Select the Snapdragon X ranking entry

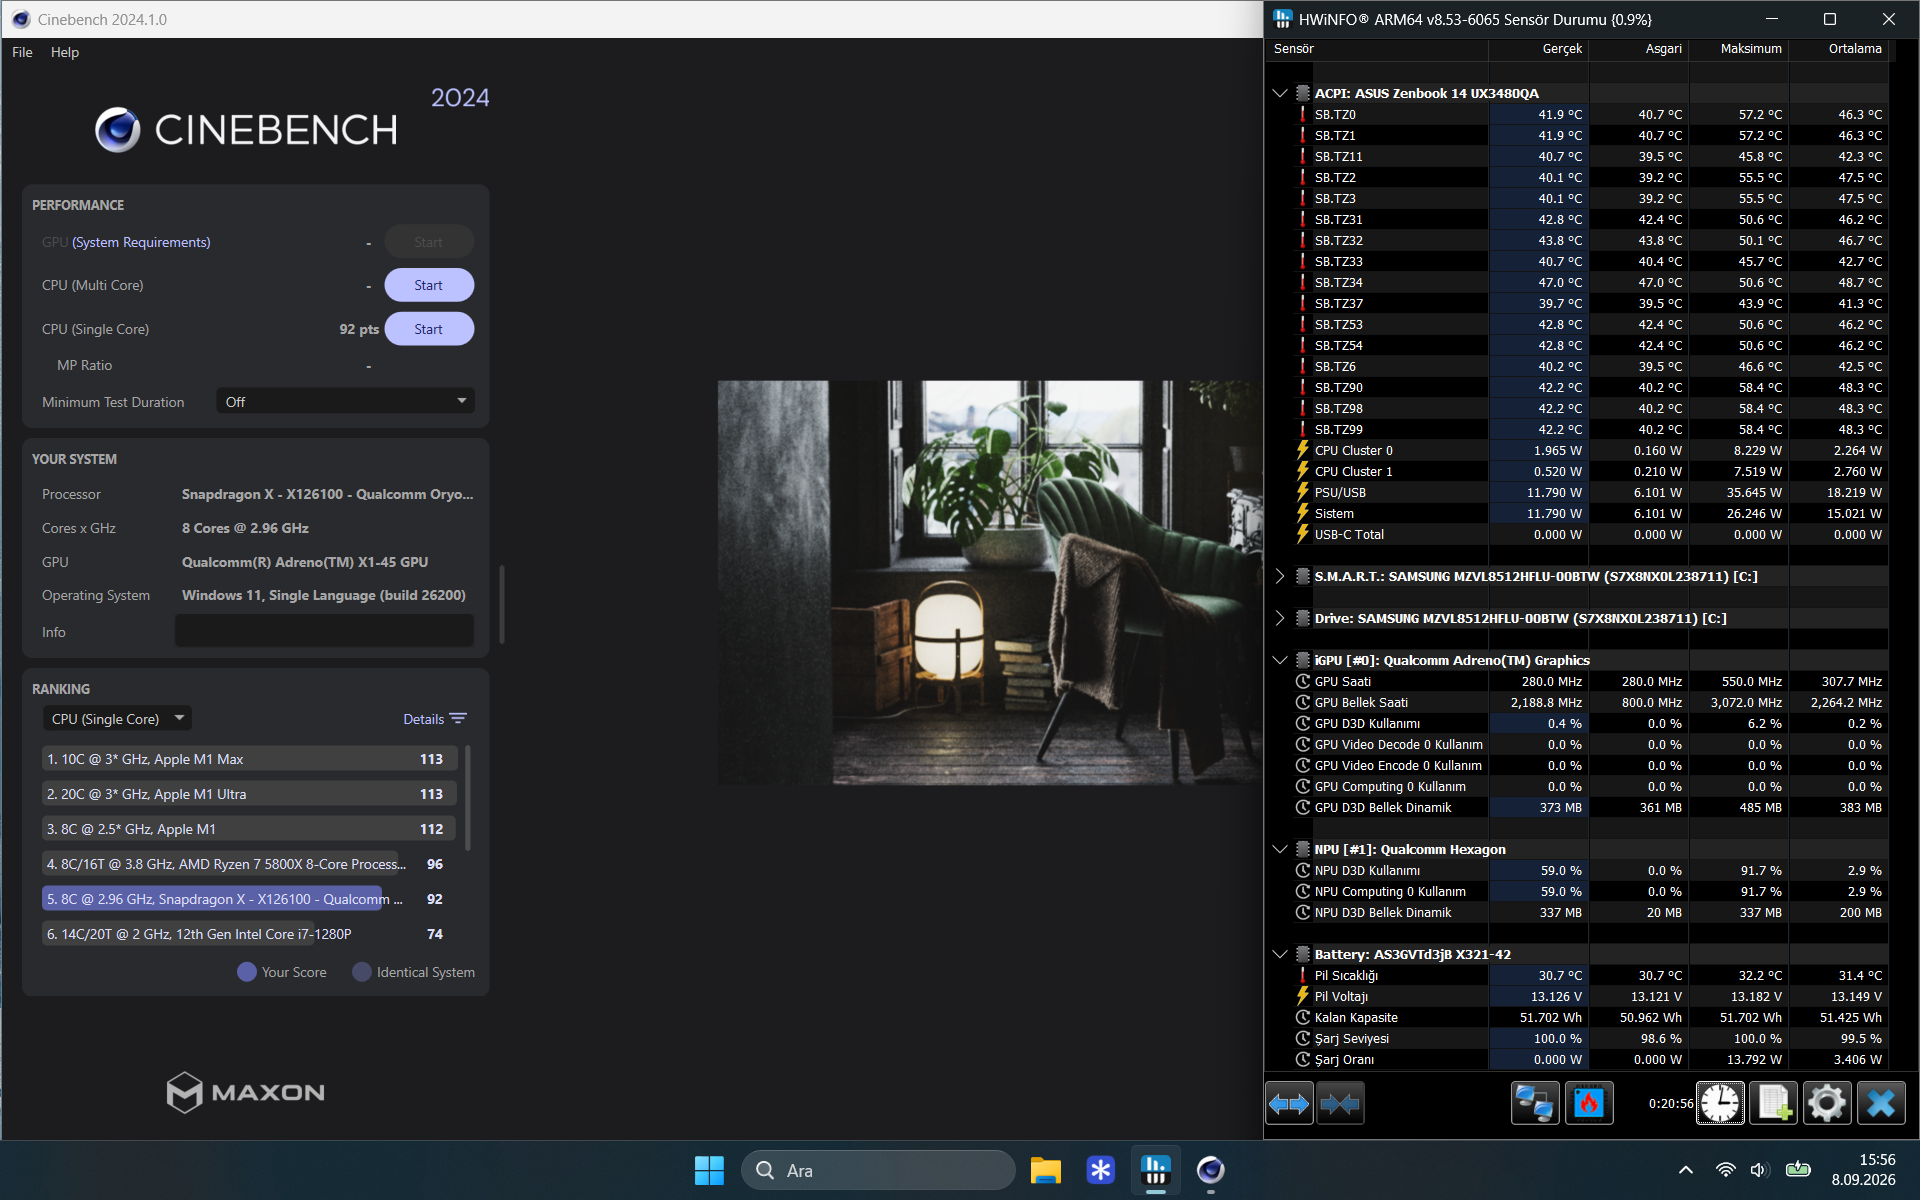click(x=250, y=899)
